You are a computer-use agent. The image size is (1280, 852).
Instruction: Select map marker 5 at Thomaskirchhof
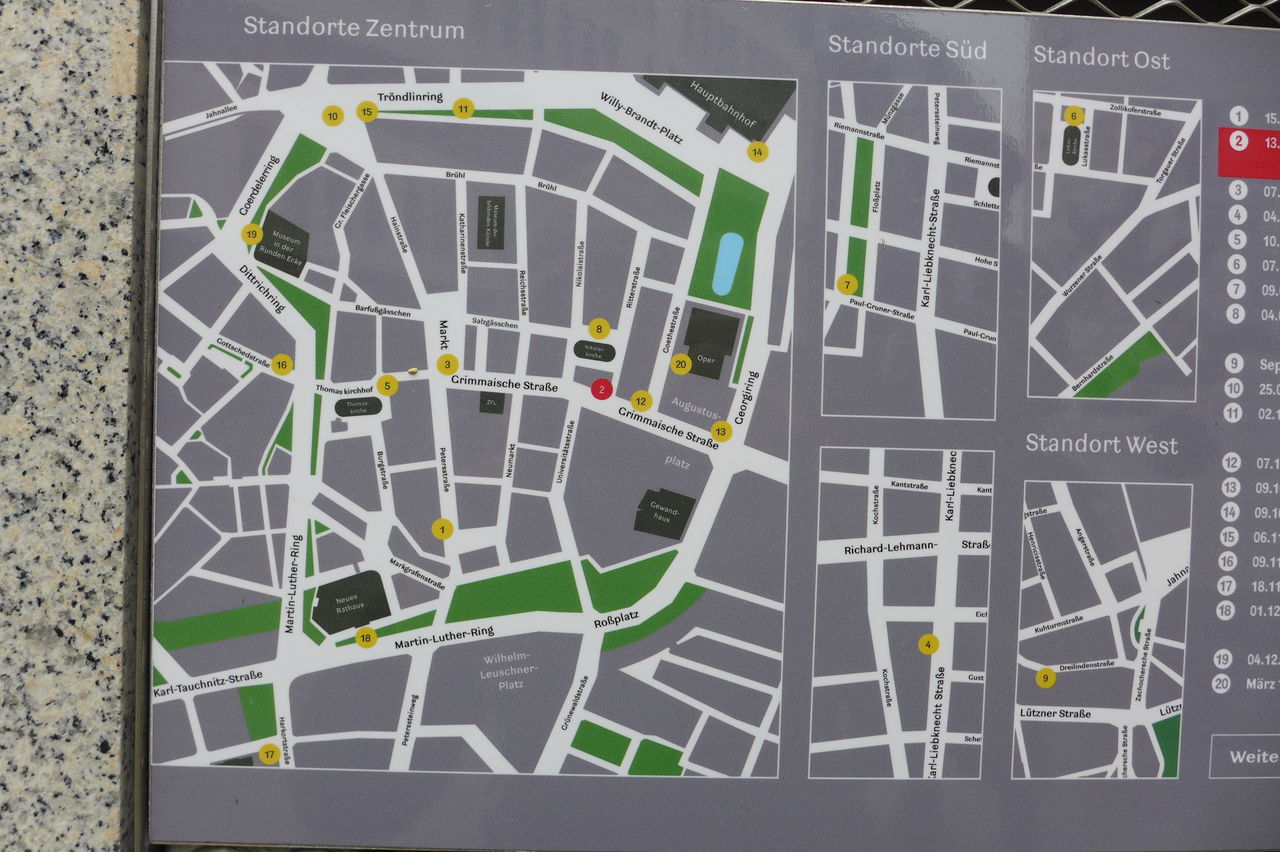pyautogui.click(x=388, y=385)
